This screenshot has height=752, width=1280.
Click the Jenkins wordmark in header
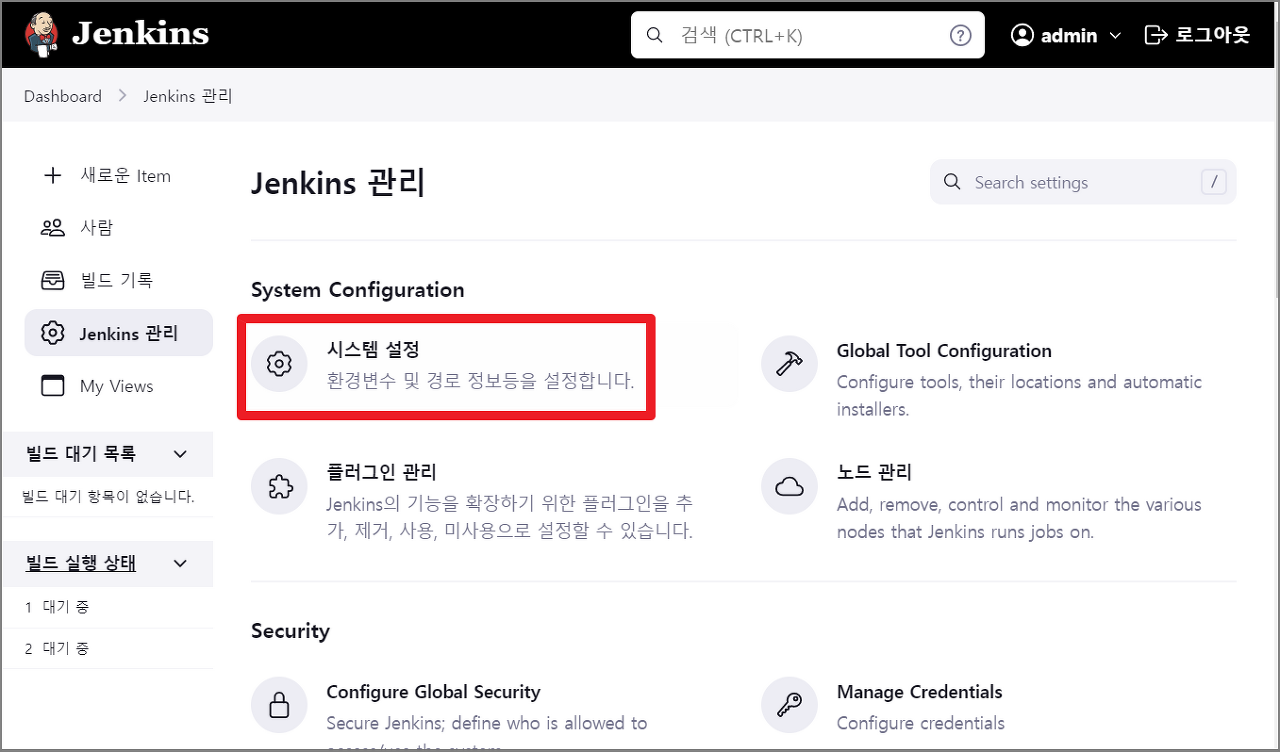tap(140, 34)
